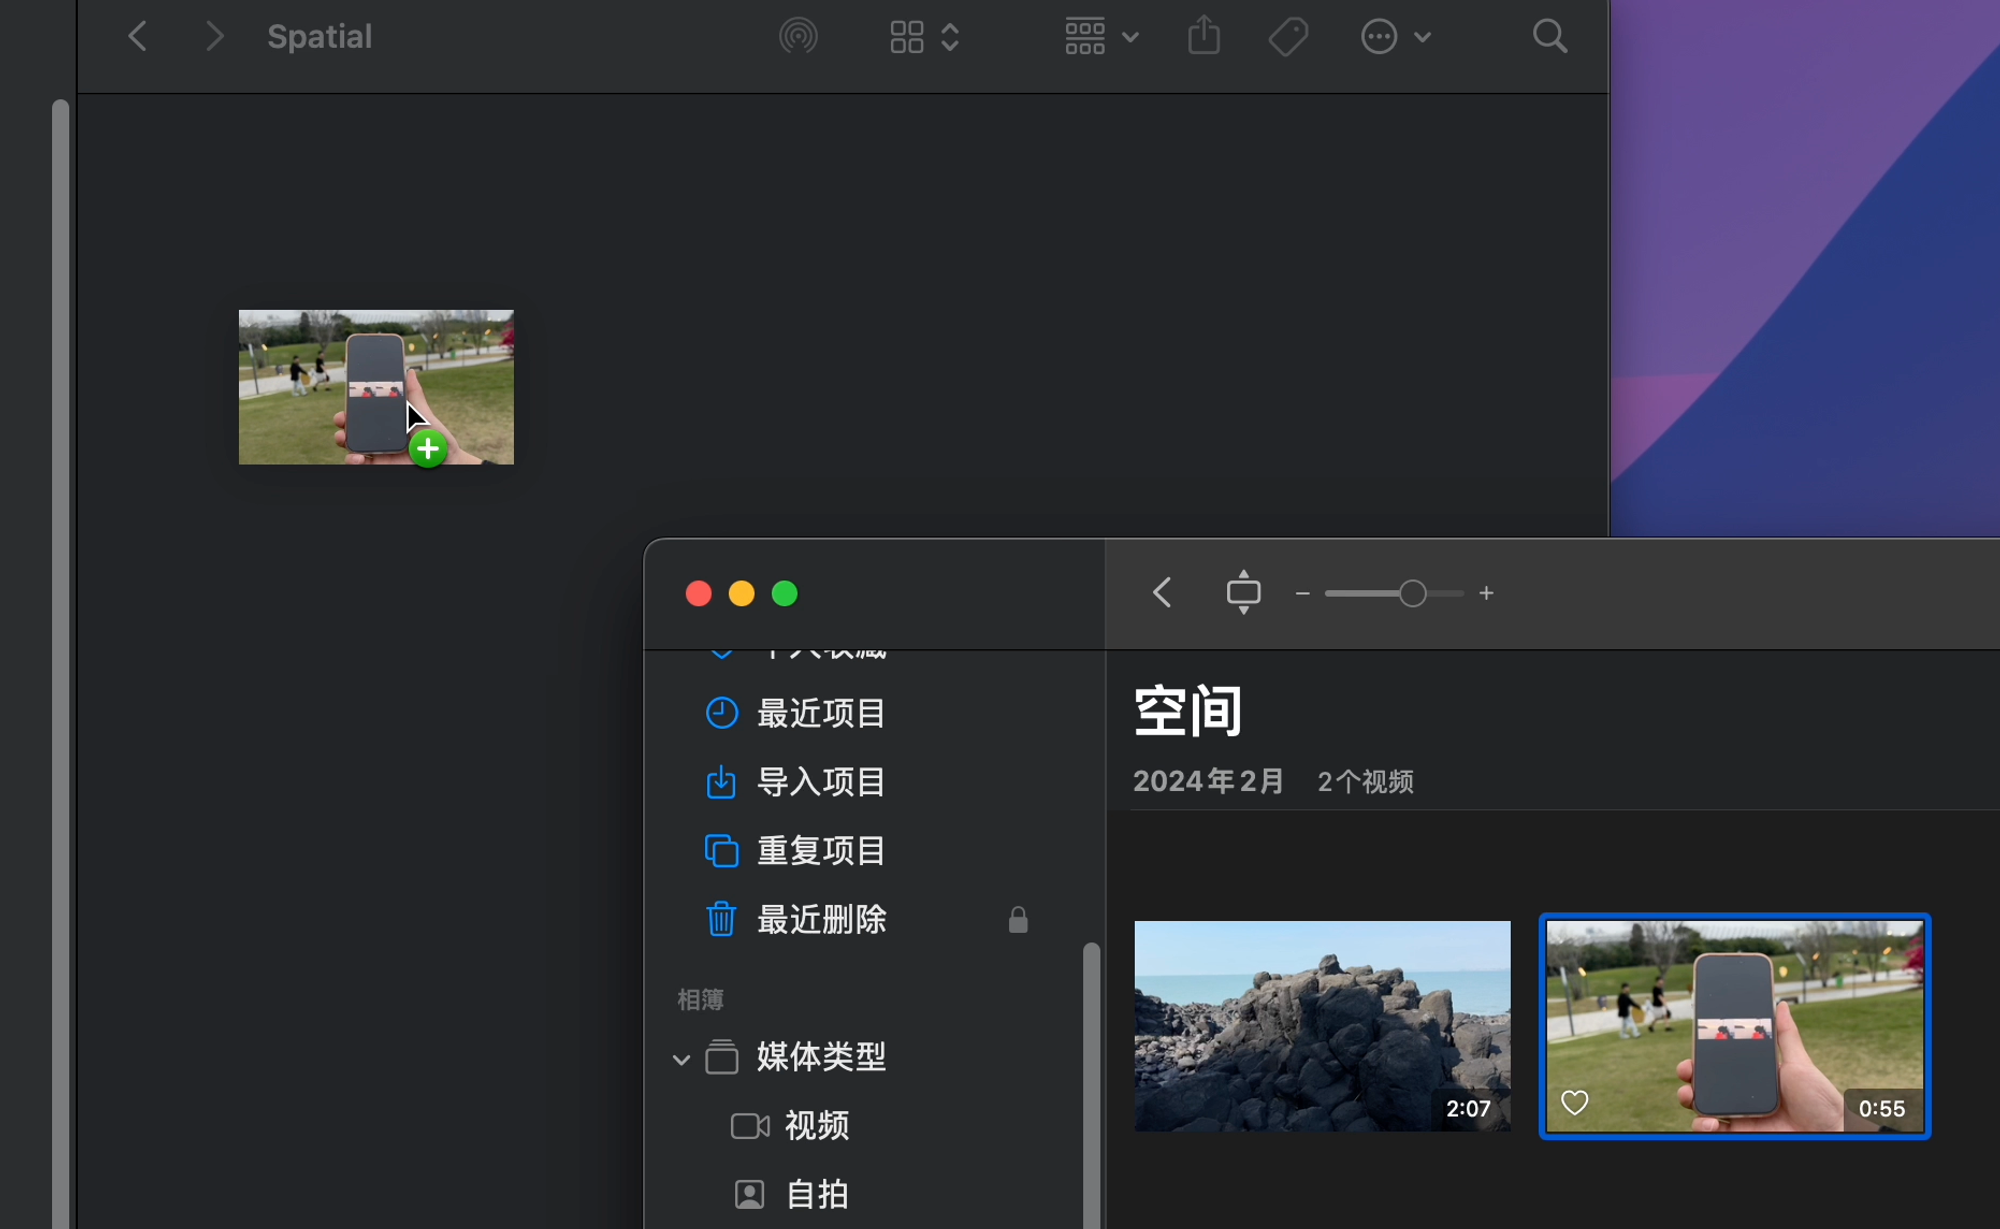2000x1229 pixels.
Task: Click the 2024年2月 date label
Action: (1208, 781)
